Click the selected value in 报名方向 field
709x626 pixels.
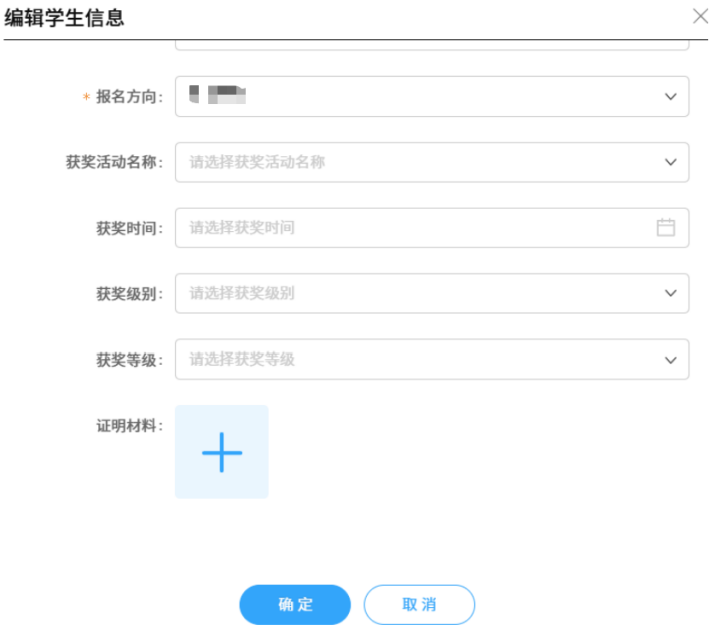218,97
